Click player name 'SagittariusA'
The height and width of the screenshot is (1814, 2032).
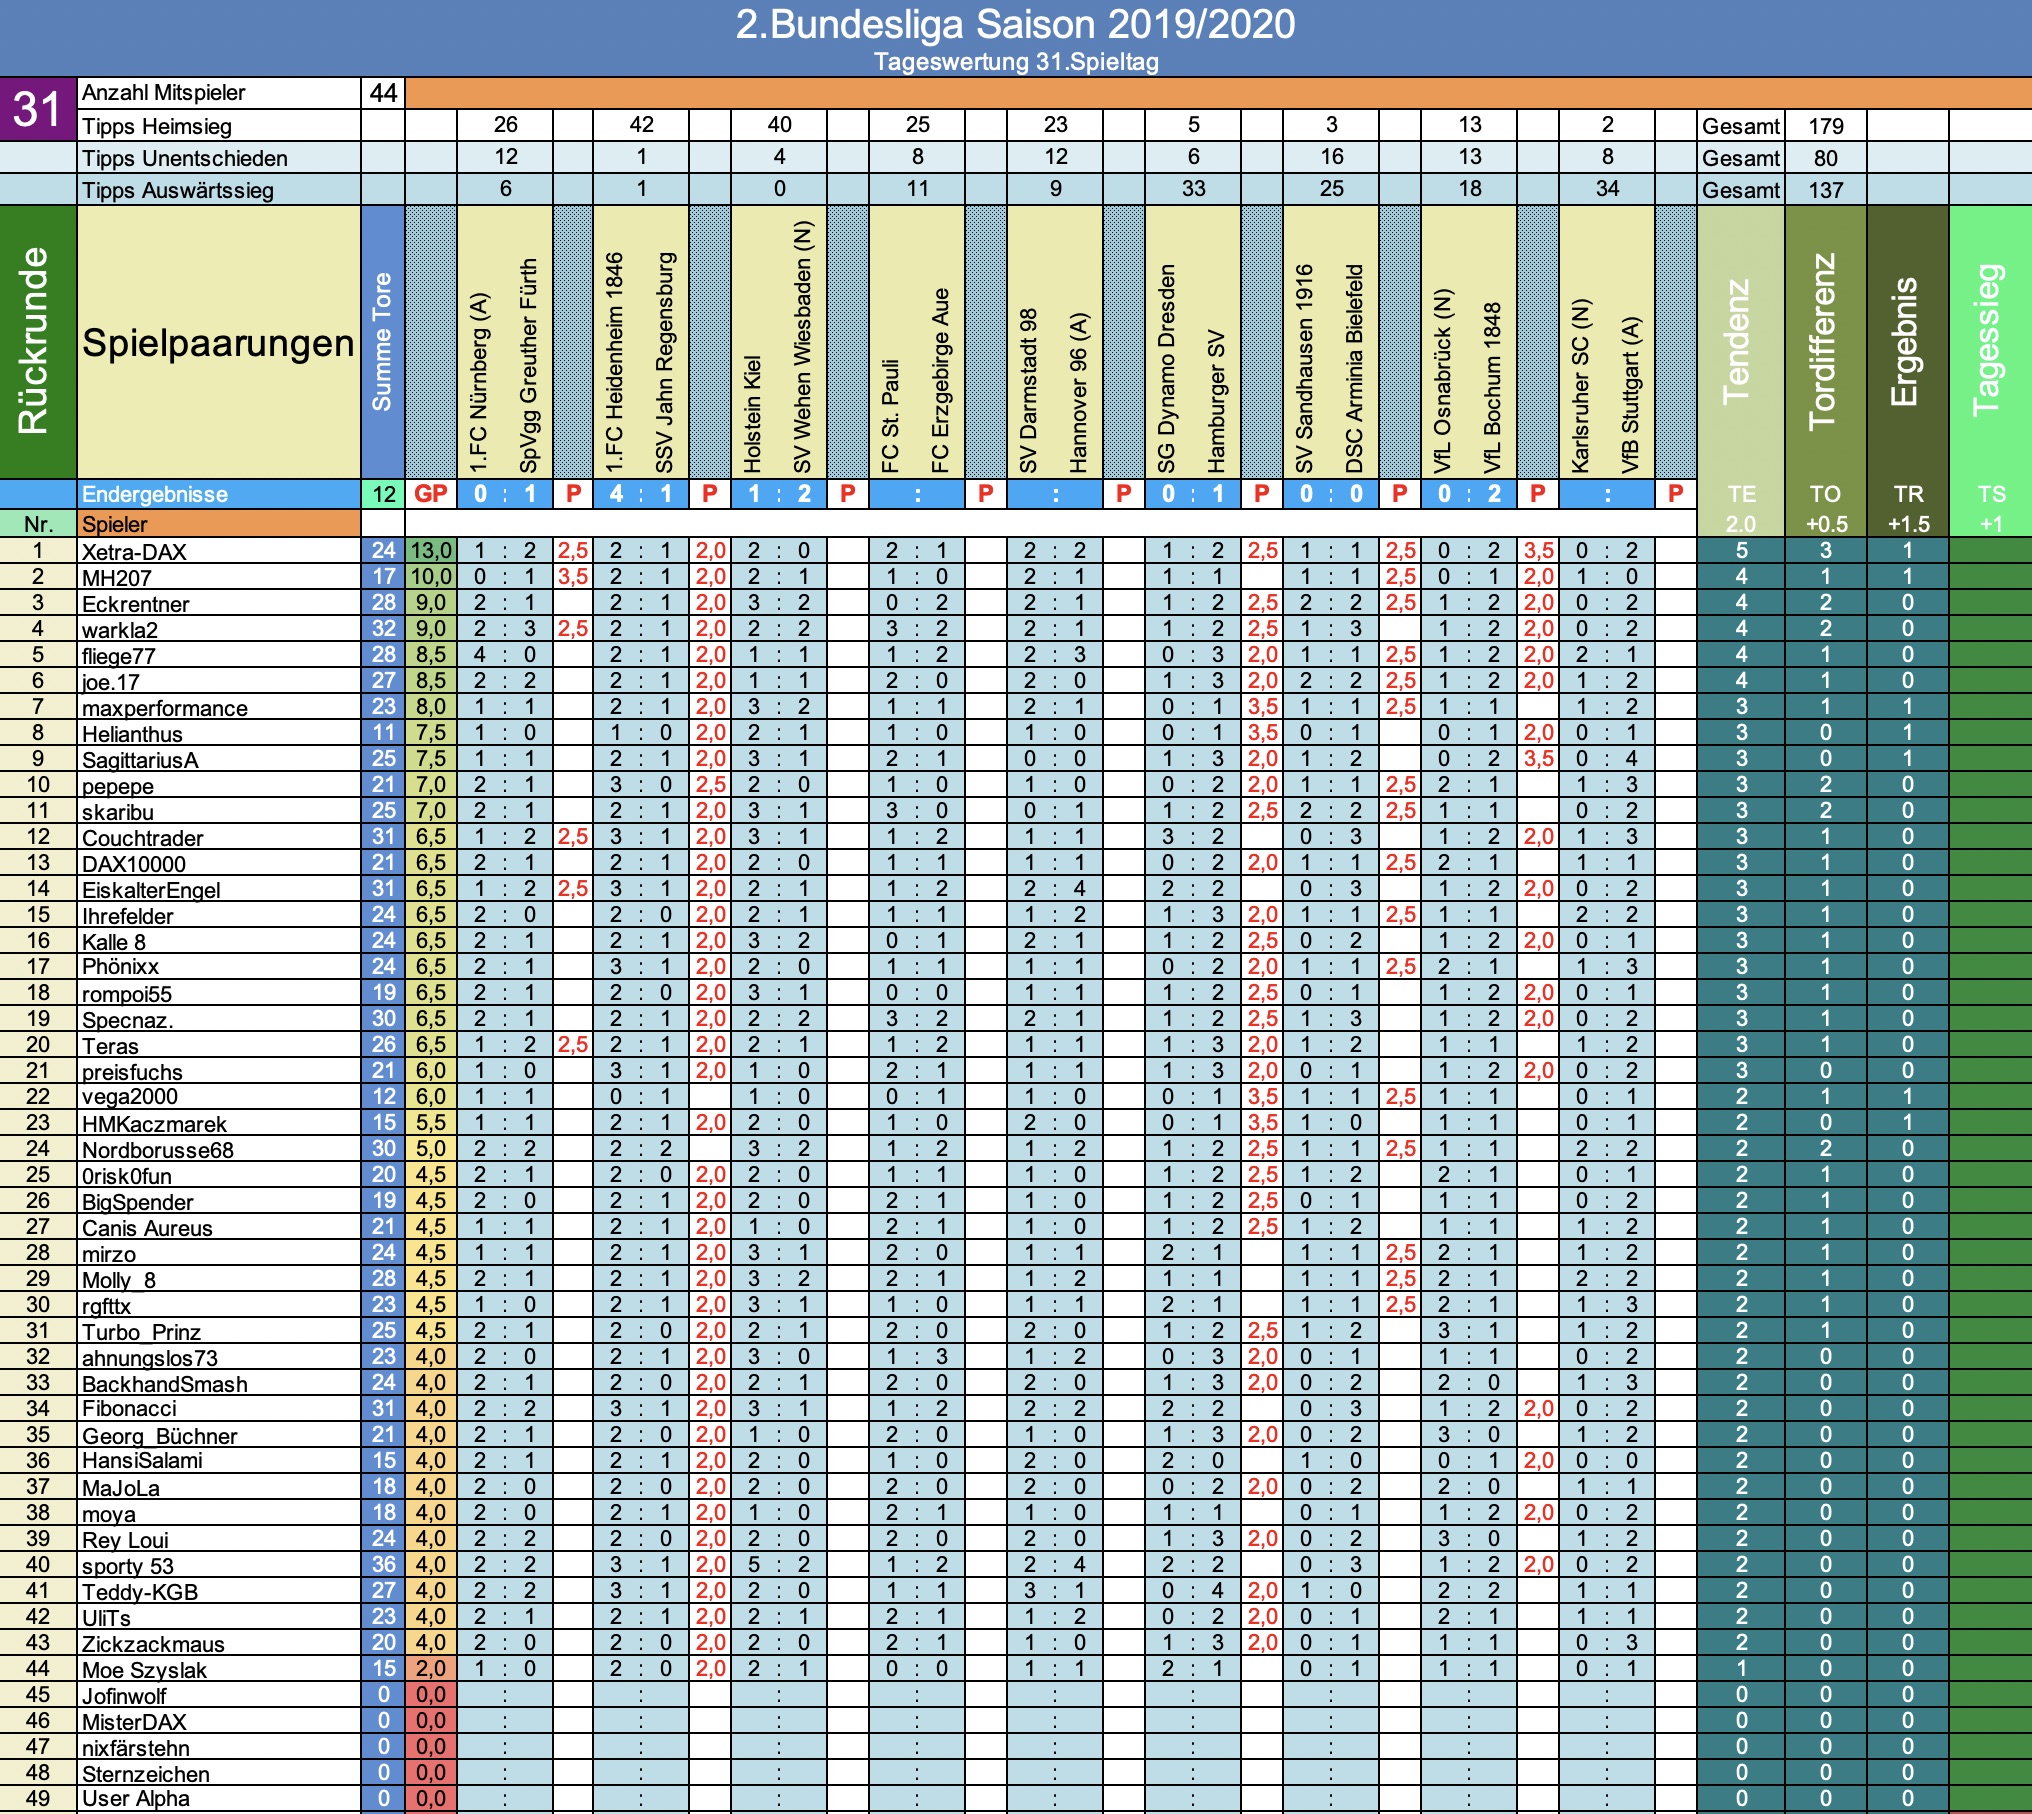click(140, 760)
